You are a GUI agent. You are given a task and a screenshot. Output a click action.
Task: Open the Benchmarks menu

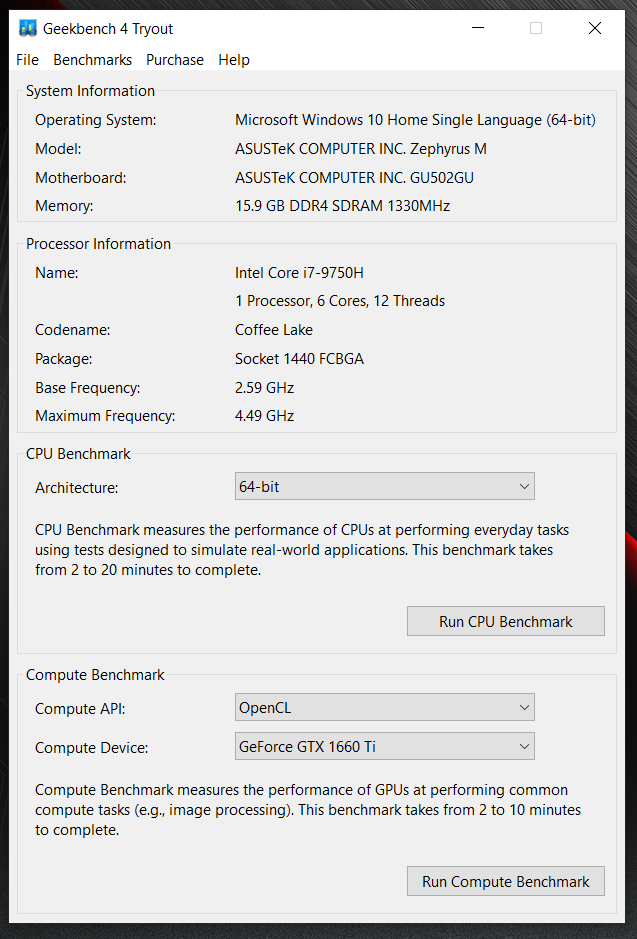pyautogui.click(x=93, y=60)
